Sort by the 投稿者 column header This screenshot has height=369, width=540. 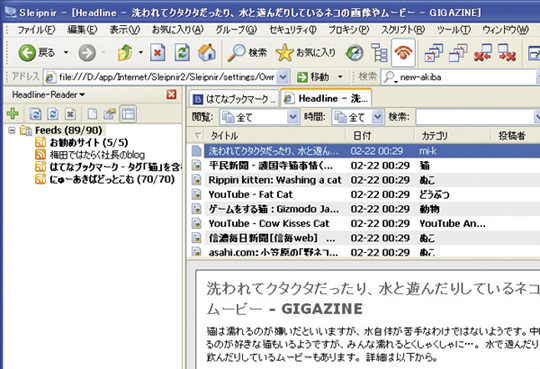[x=515, y=135]
